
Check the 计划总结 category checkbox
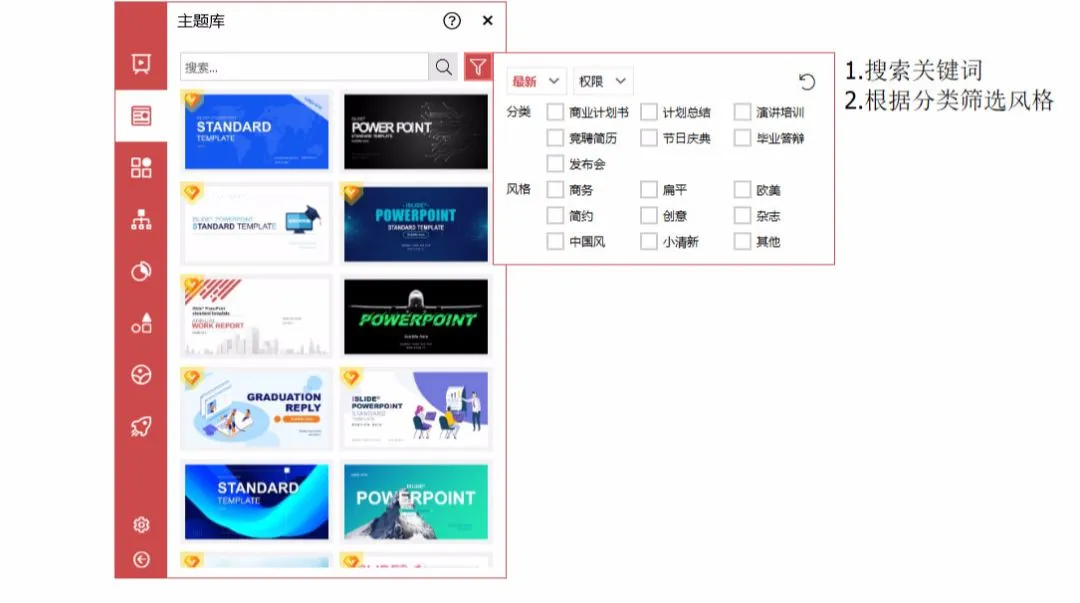pos(649,112)
